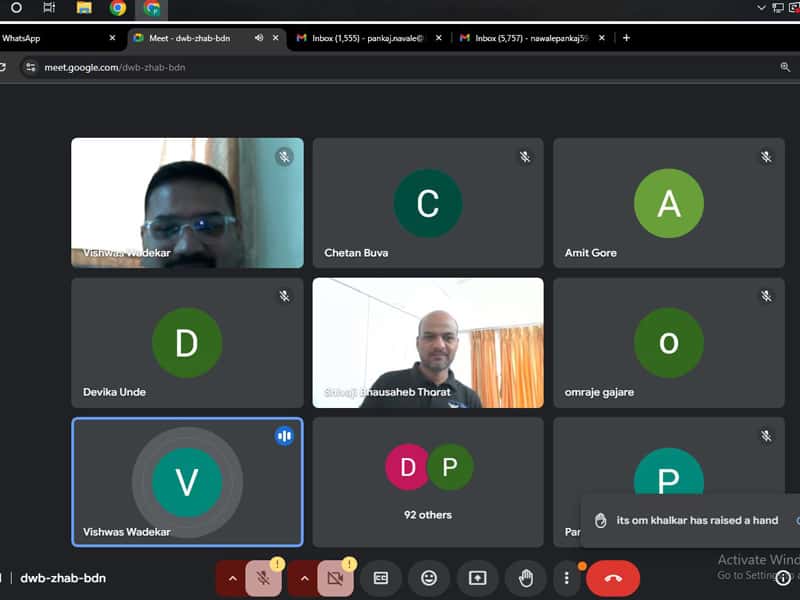Click the green O avatar of omraje gajare

669,342
